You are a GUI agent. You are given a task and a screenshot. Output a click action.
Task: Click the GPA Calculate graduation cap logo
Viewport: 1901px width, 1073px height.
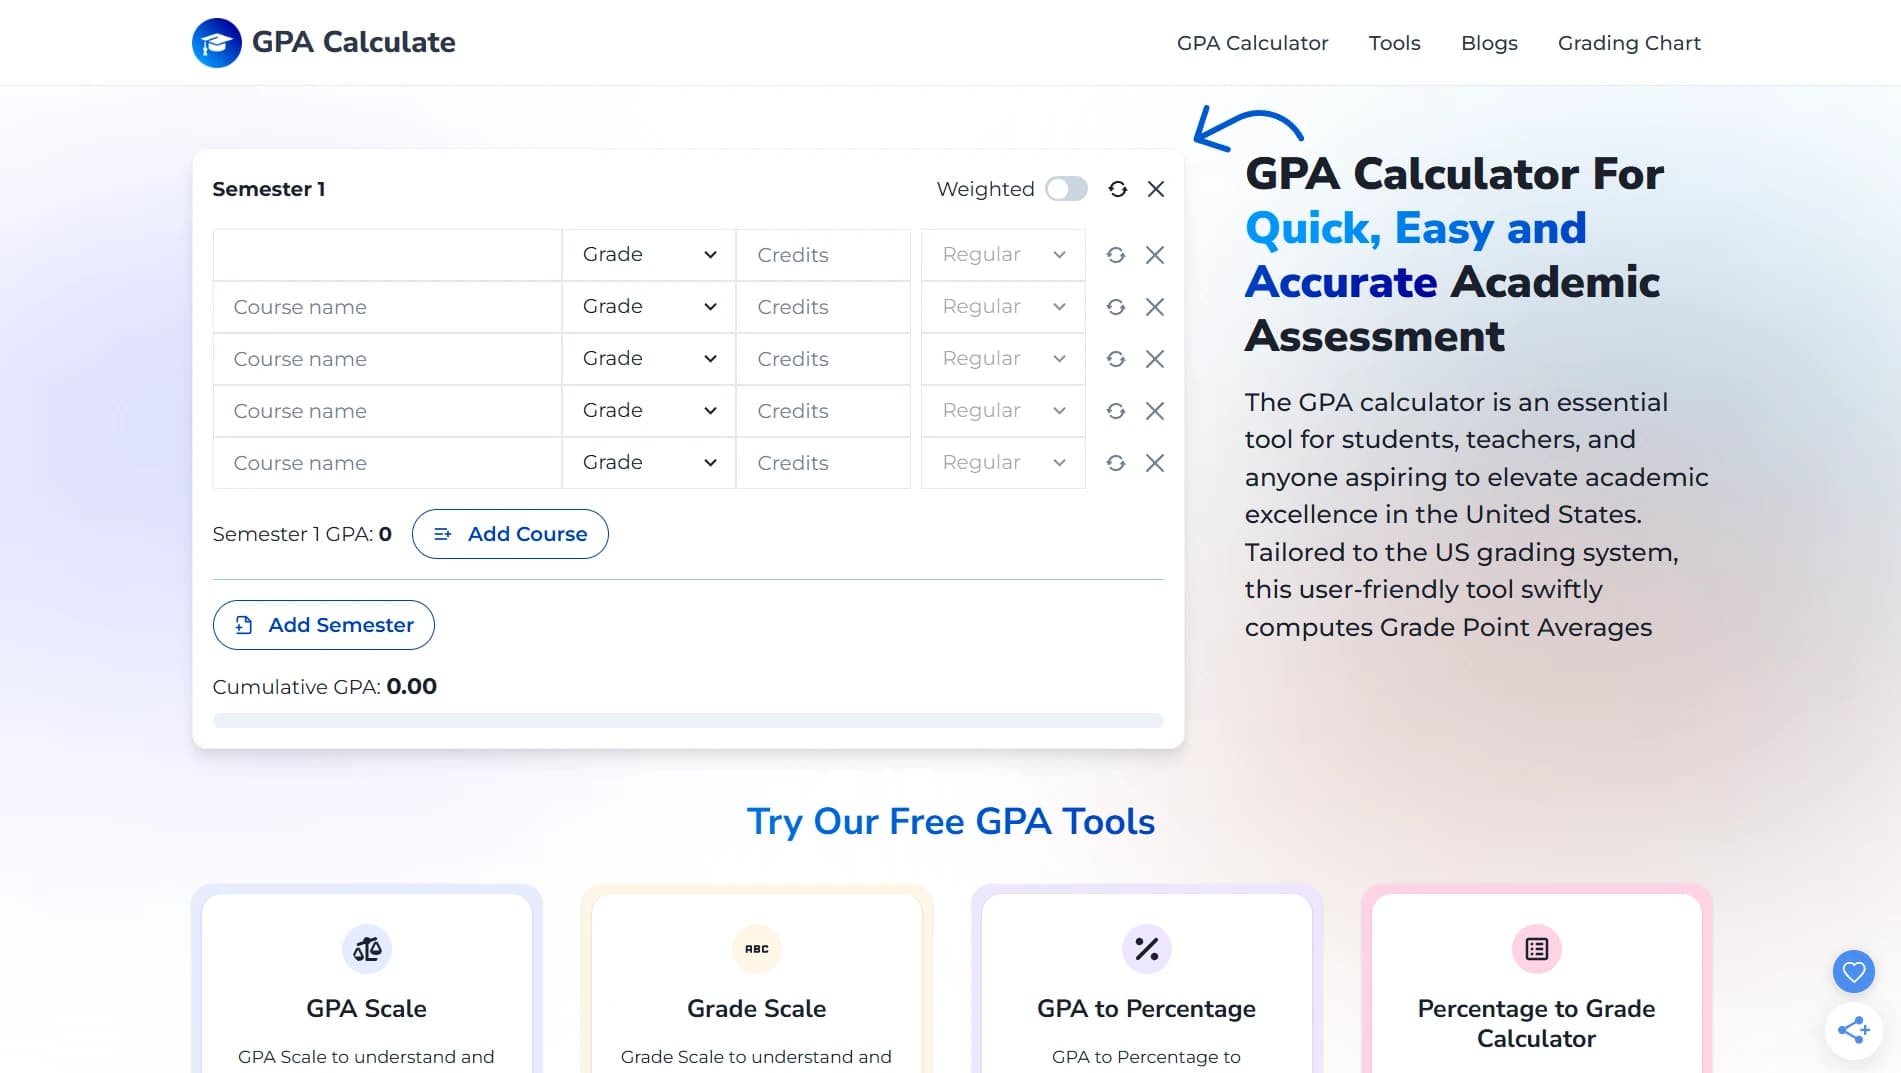click(x=216, y=43)
